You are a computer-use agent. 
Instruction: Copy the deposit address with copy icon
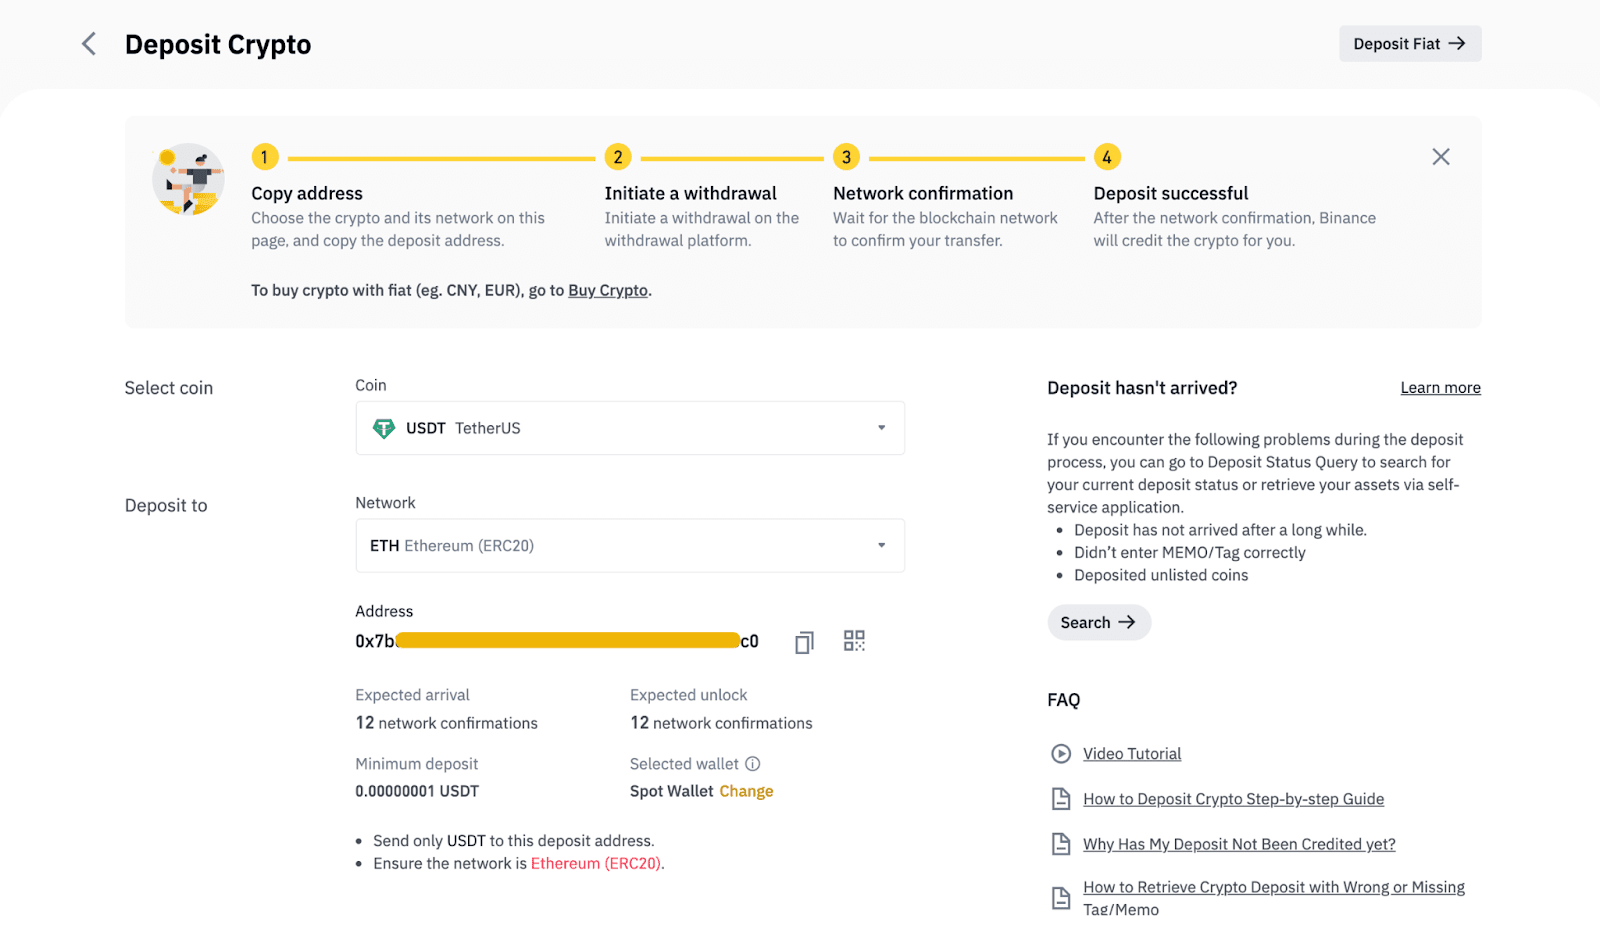pyautogui.click(x=804, y=642)
